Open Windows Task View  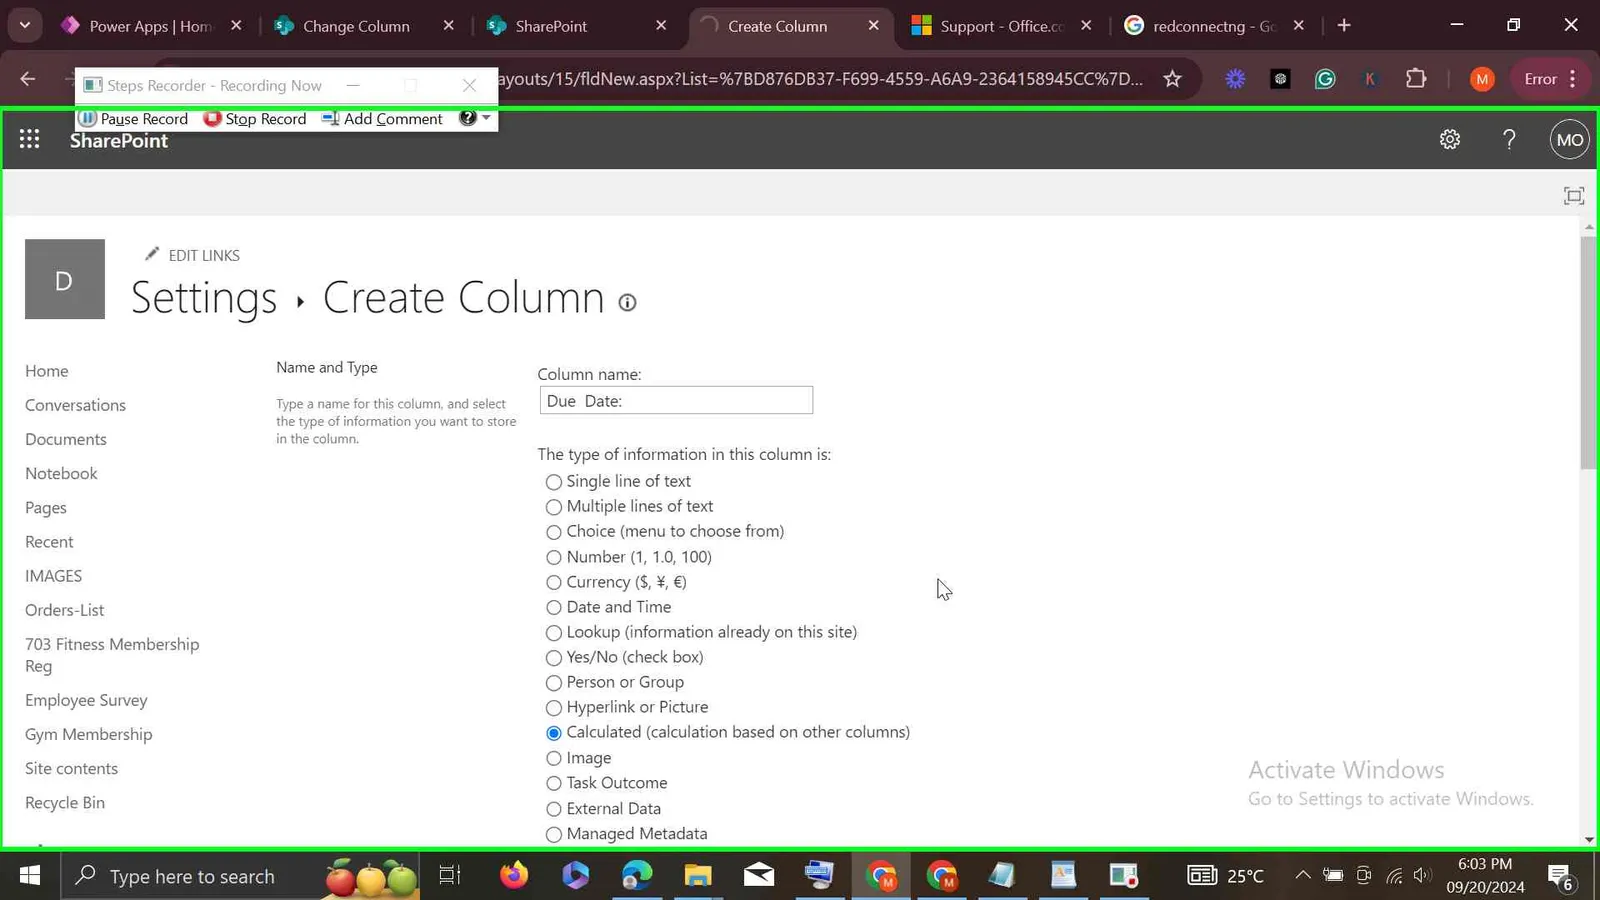[x=450, y=876]
